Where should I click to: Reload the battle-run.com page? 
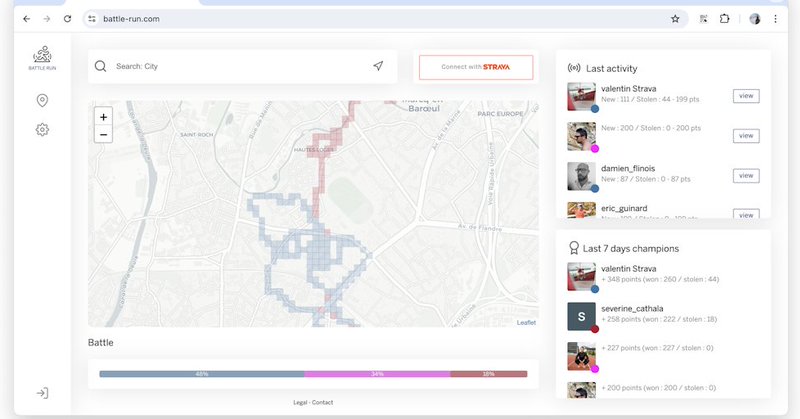(x=67, y=19)
